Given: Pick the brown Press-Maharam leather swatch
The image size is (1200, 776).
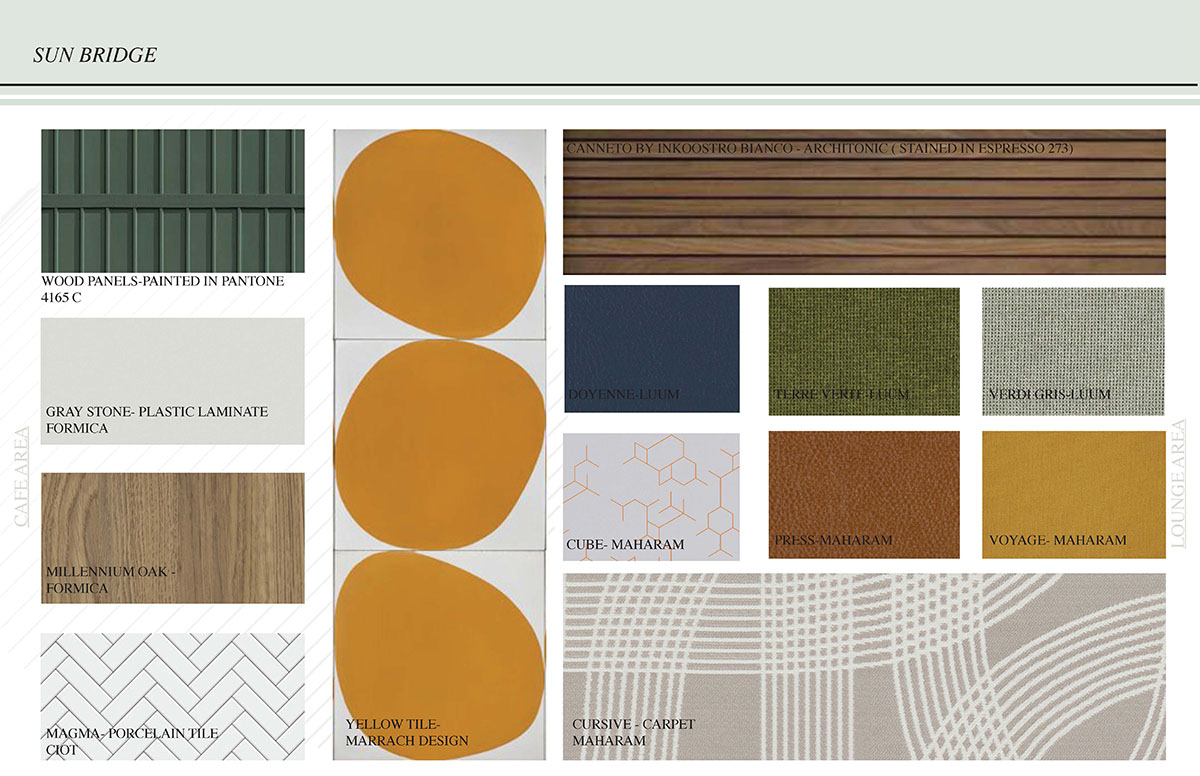Looking at the screenshot, I should tap(864, 495).
